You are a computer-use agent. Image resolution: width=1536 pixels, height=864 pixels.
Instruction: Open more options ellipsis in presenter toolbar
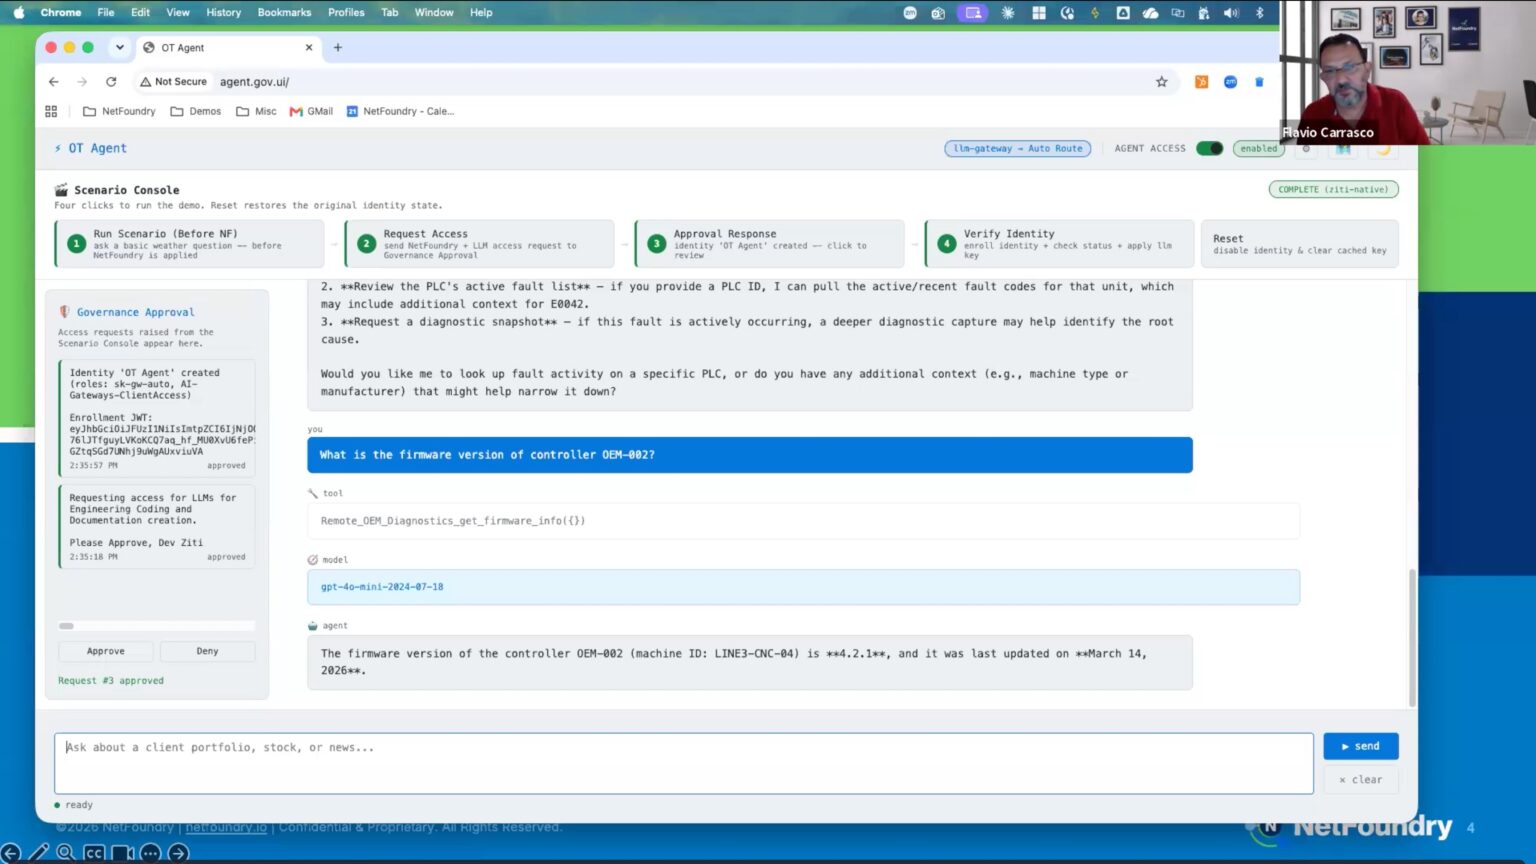tap(150, 853)
